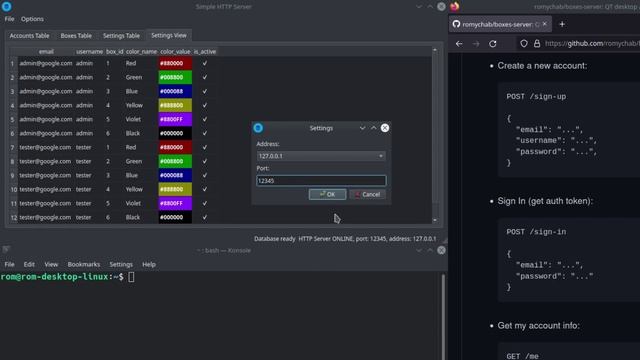
Task: Click the admin Green #008800 color cell
Action: pyautogui.click(x=175, y=77)
